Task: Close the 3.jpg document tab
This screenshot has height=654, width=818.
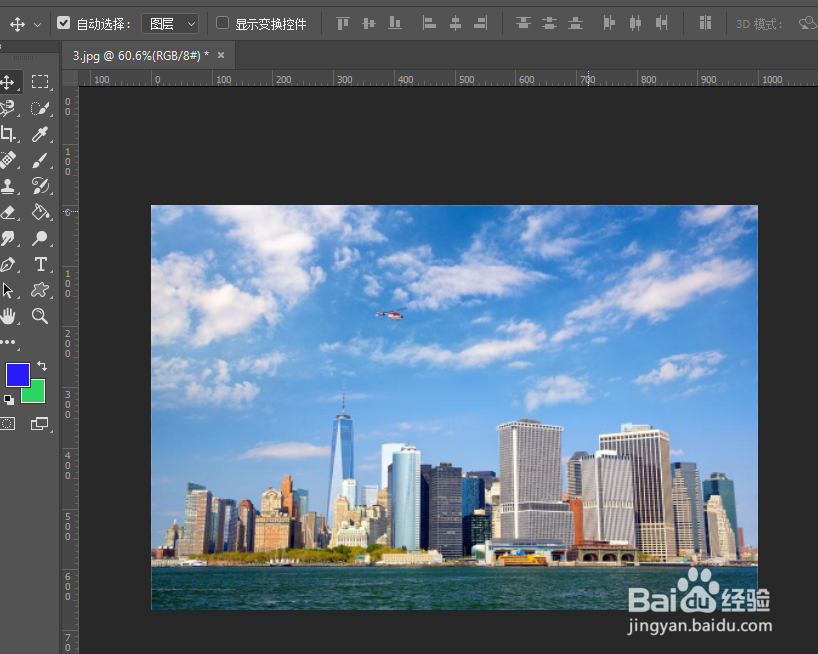Action: pyautogui.click(x=221, y=55)
